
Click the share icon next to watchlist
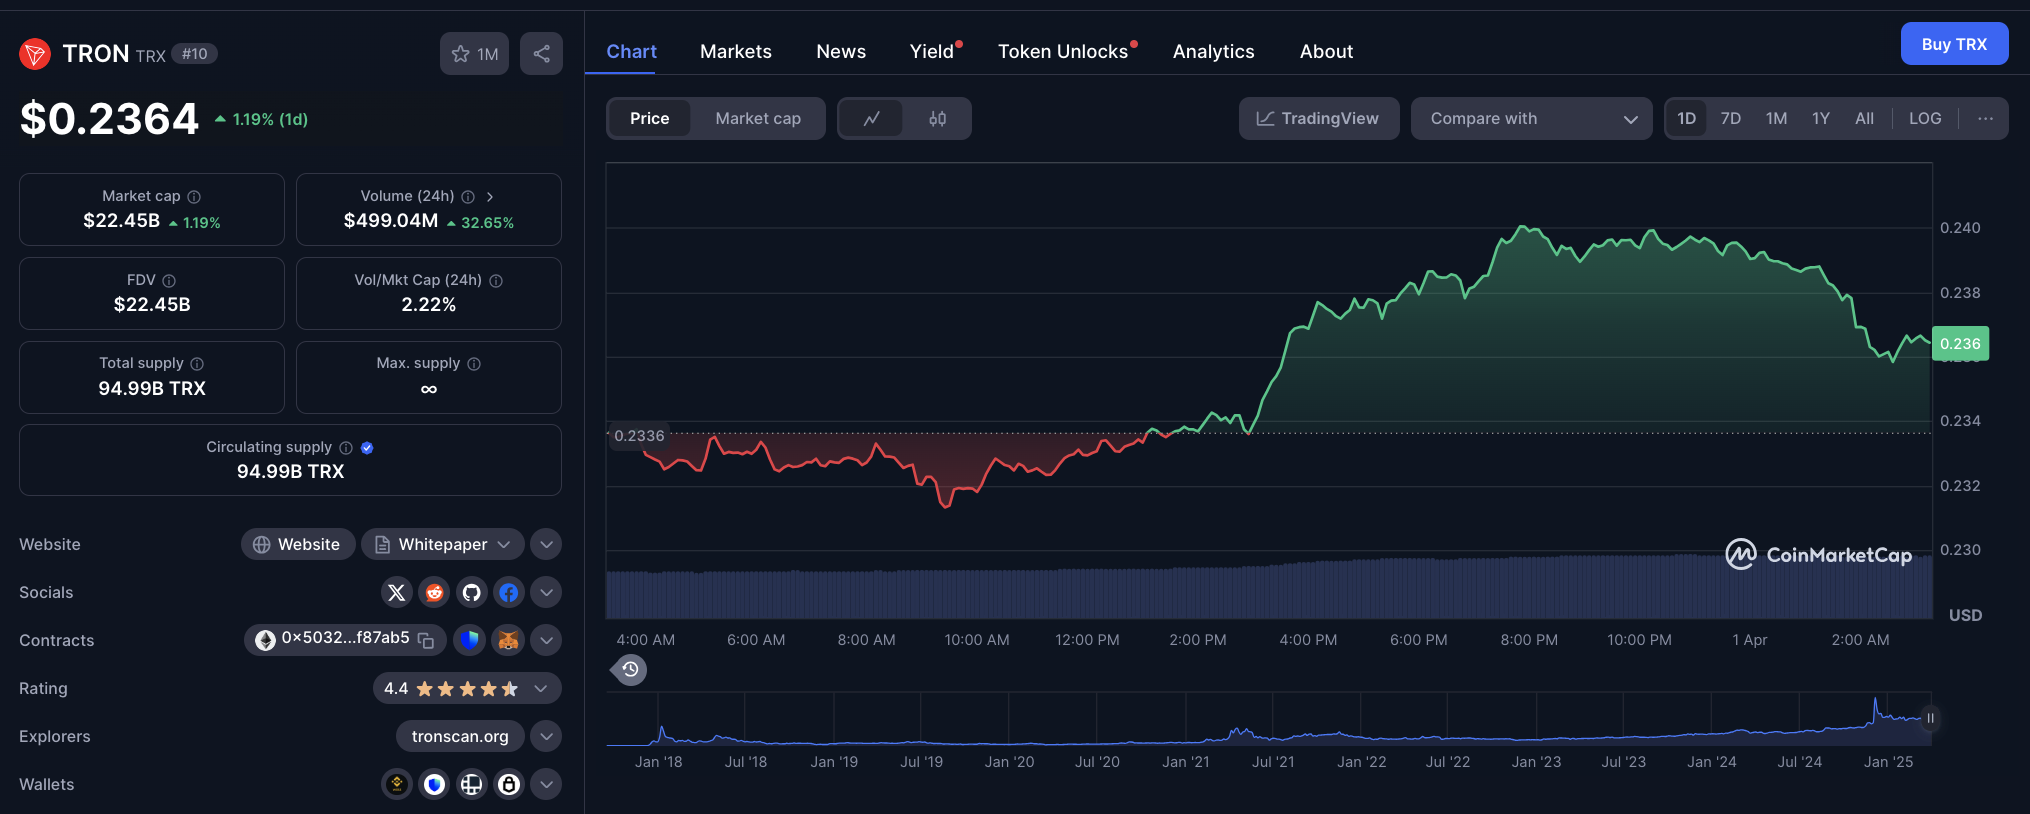541,54
